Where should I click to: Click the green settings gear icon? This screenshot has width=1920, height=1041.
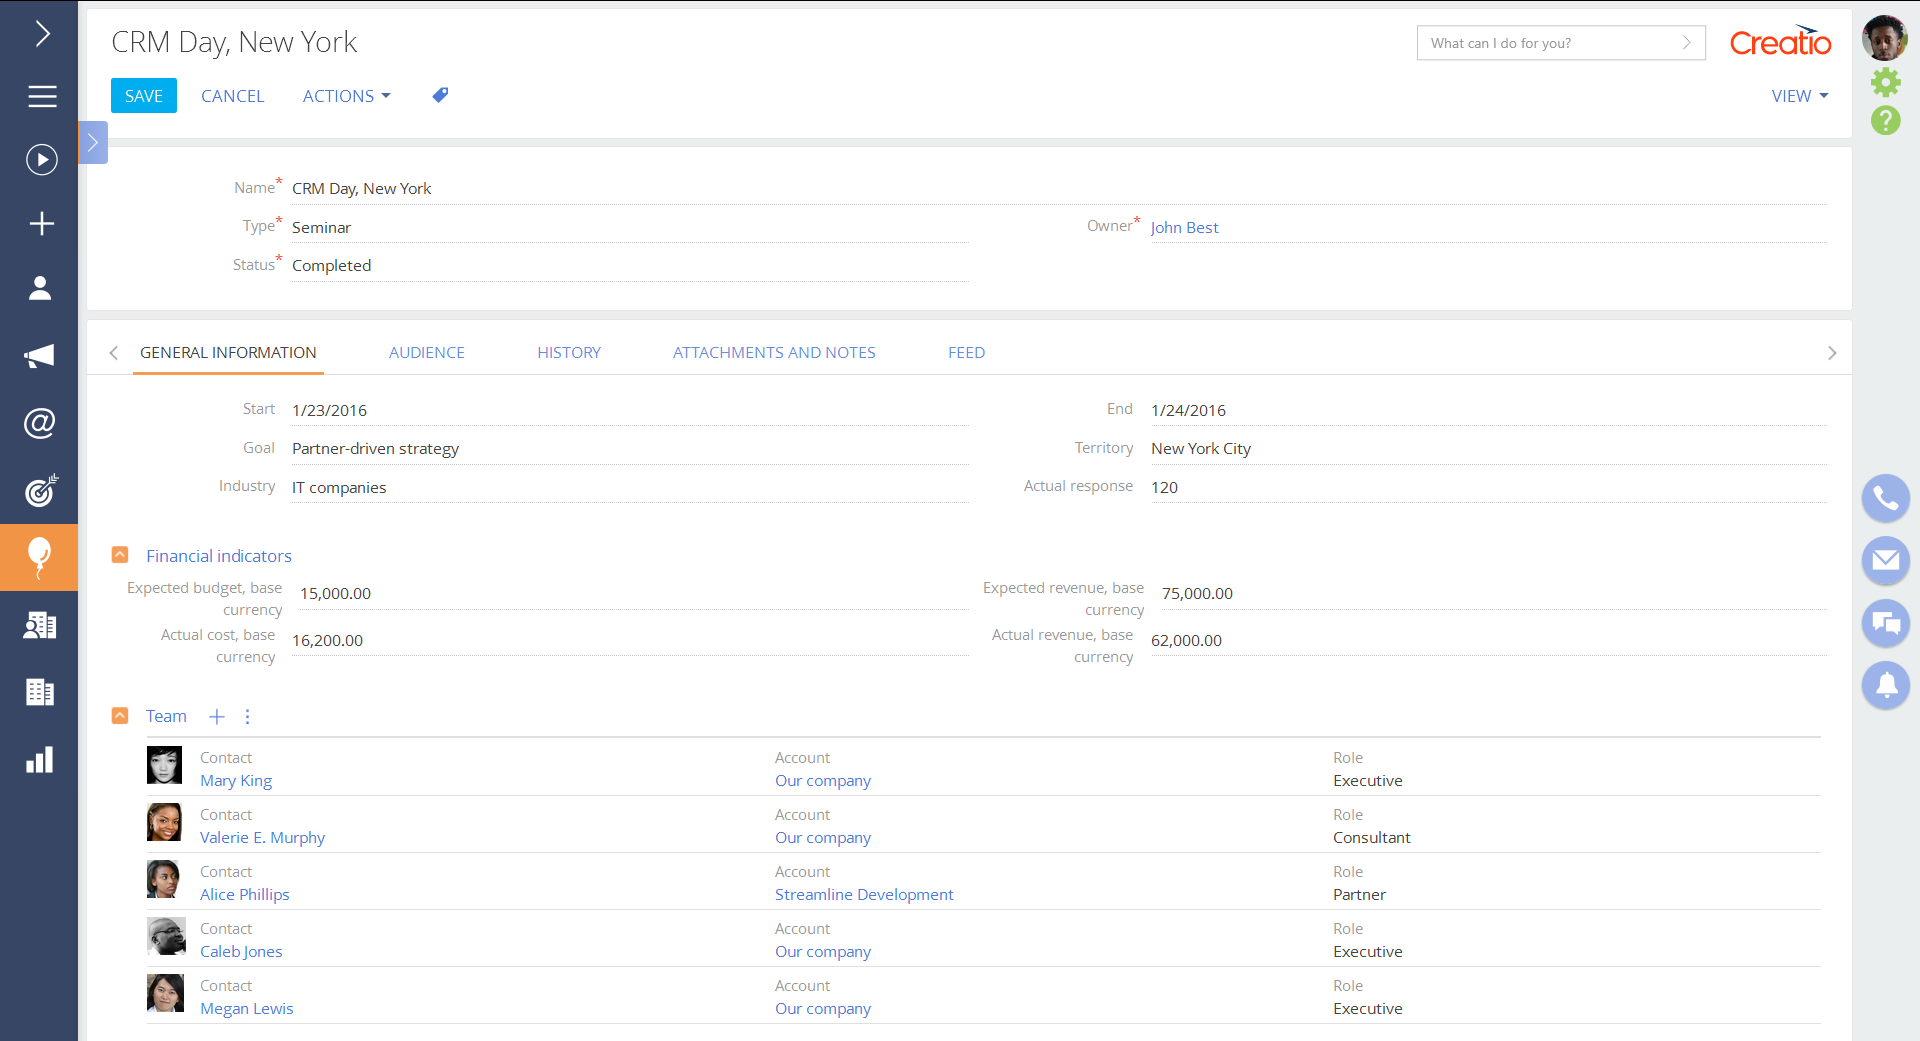point(1885,82)
